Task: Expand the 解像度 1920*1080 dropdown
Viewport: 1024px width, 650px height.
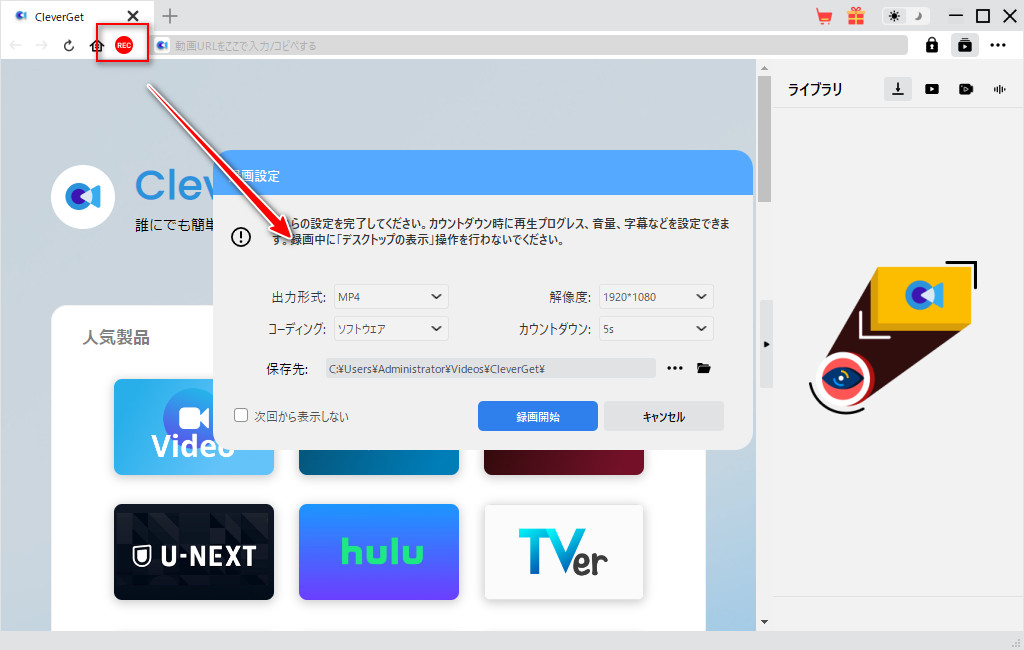Action: [656, 296]
